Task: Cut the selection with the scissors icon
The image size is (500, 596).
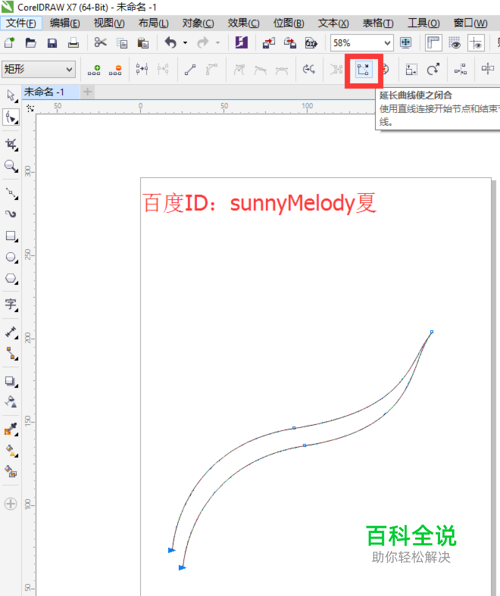Action: 100,43
